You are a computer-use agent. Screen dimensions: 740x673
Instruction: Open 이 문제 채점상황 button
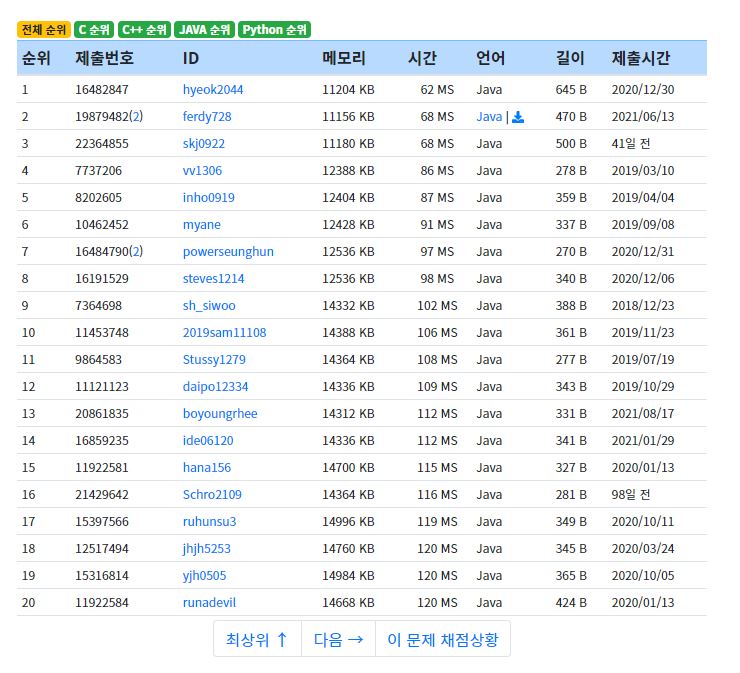coord(443,639)
